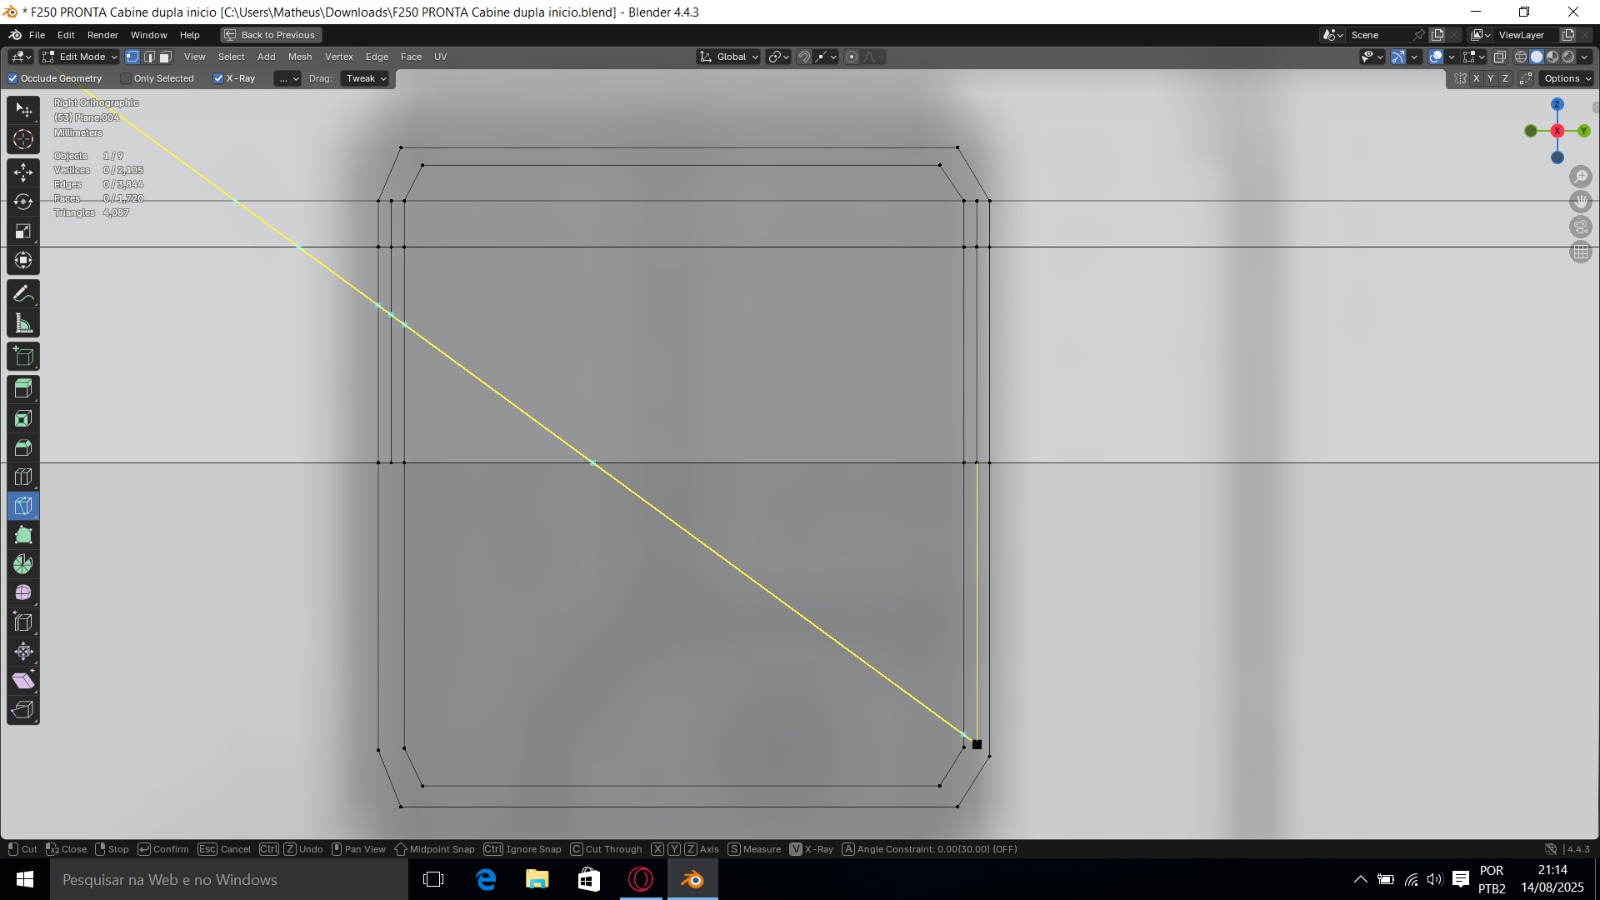Open the object visibility dropdown
Screen dimensions: 1600x900
pos(1372,57)
